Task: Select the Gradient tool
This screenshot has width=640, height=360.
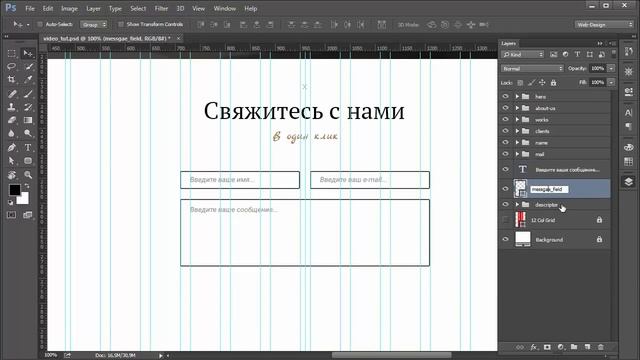Action: pyautogui.click(x=28, y=120)
